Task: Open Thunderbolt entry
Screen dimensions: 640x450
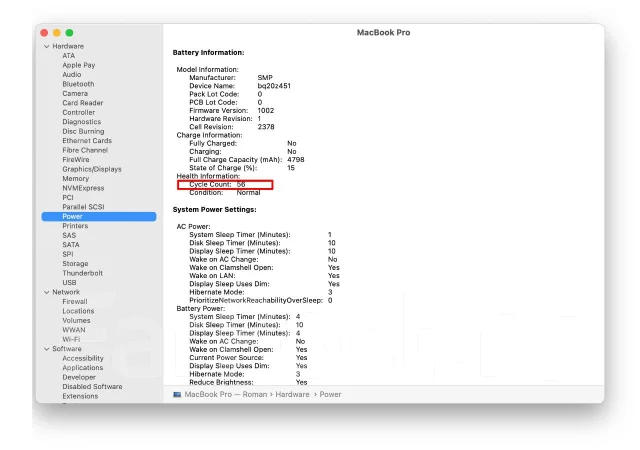Action: 82,273
